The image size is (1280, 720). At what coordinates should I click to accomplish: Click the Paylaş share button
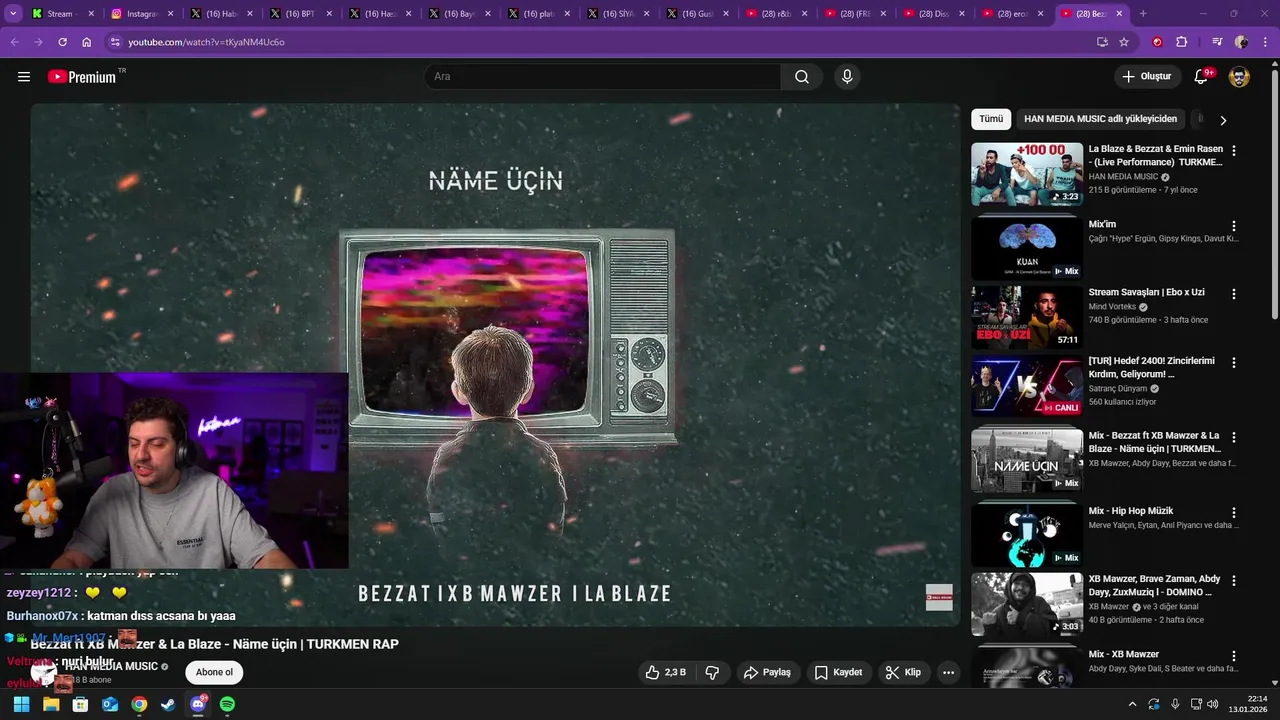coord(767,673)
